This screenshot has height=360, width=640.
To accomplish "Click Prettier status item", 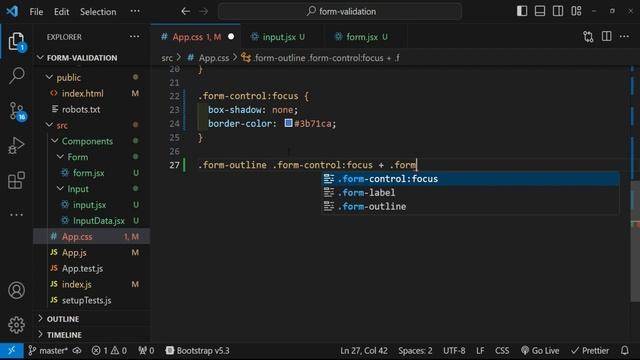I will (x=590, y=351).
